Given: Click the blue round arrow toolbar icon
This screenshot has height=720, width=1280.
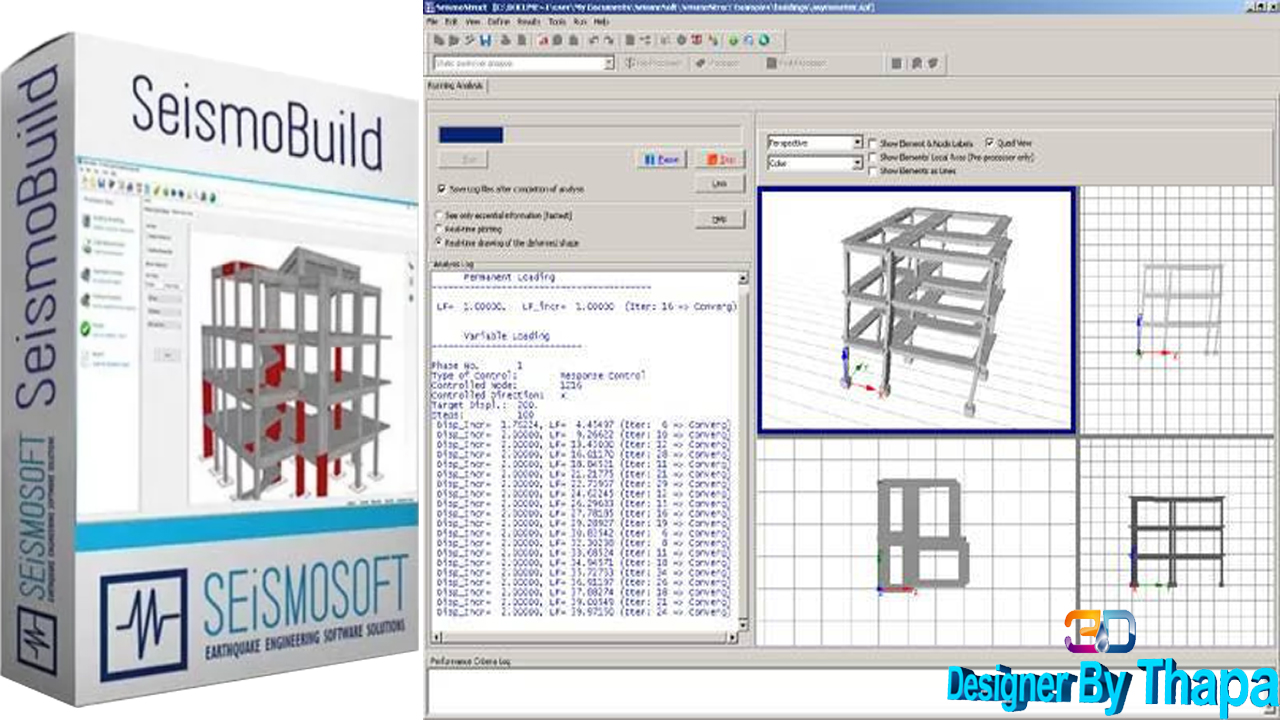Looking at the screenshot, I should (748, 40).
